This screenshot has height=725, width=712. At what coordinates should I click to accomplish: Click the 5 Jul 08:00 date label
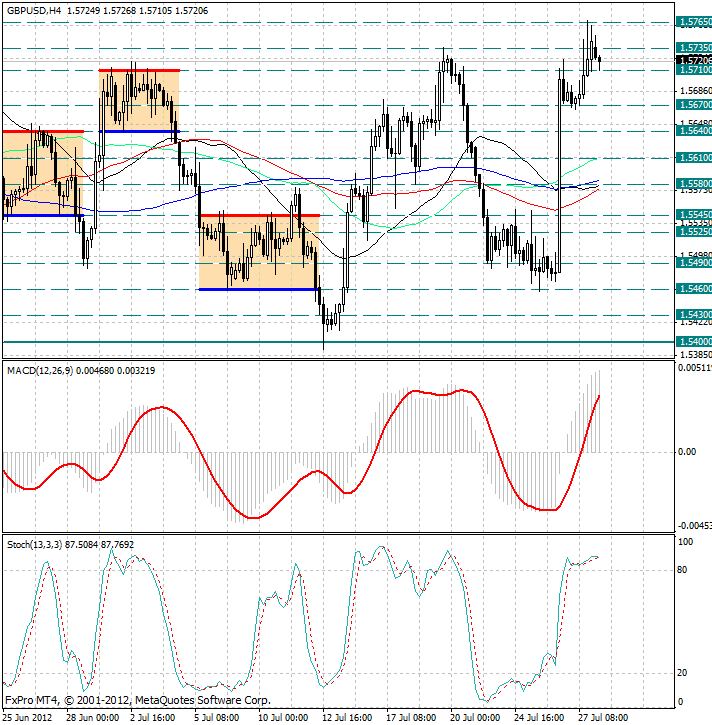point(218,718)
